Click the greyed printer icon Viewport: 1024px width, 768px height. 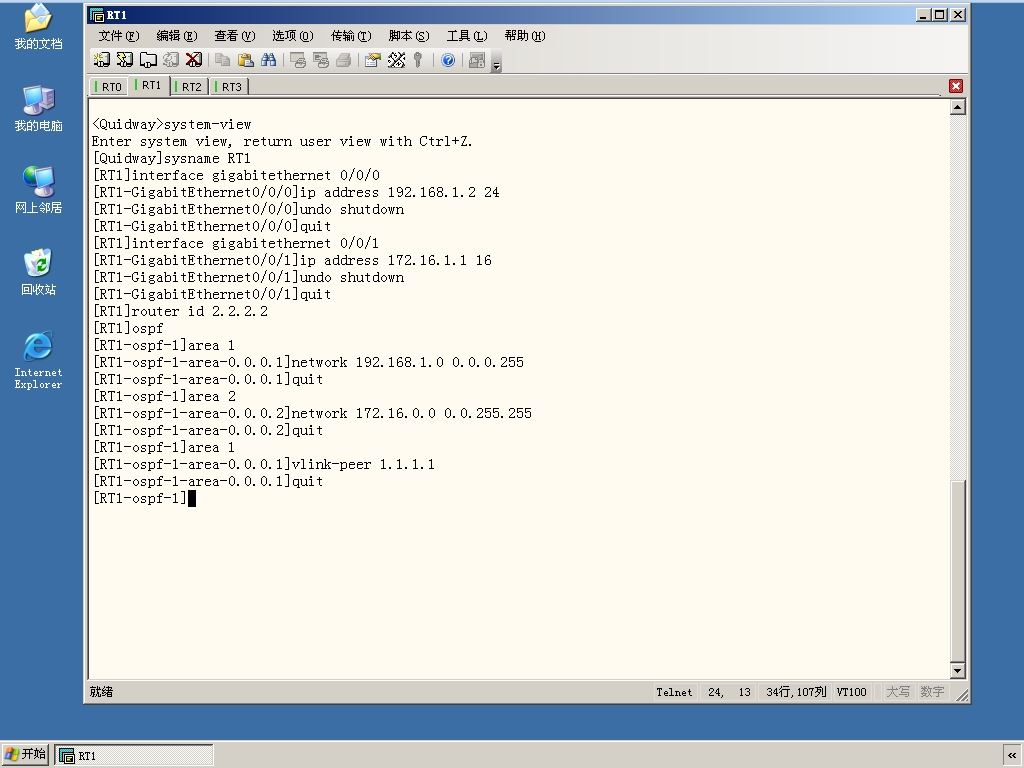pos(344,60)
